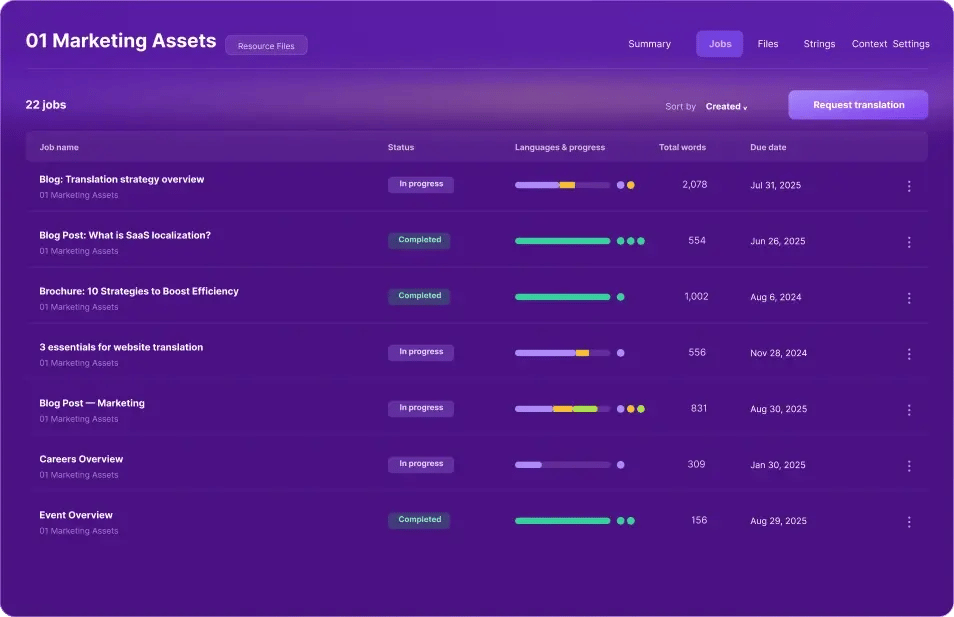Click the Status column header
954x617 pixels.
click(401, 147)
